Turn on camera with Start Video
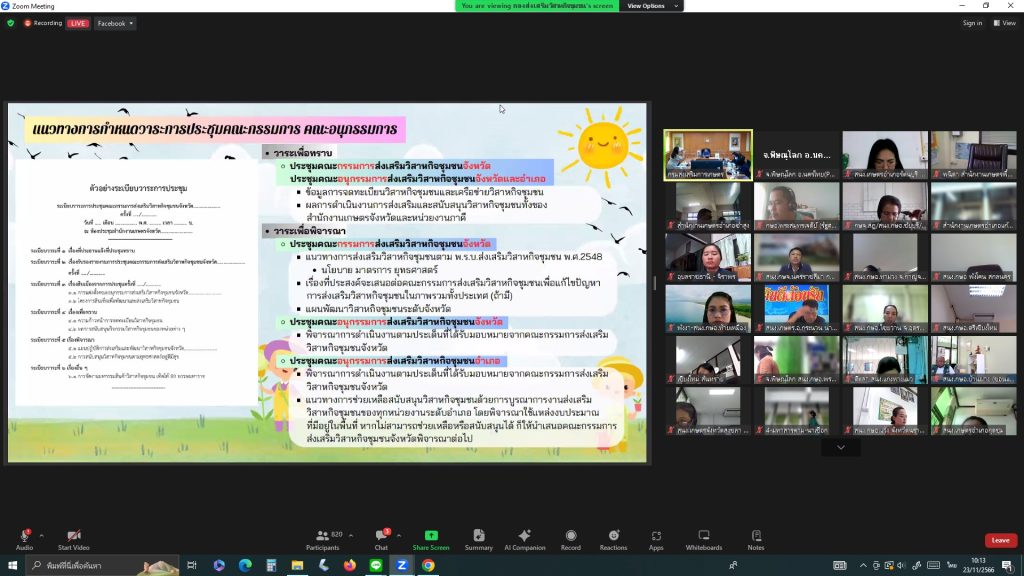Viewport: 1024px width, 576px height. tap(73, 538)
